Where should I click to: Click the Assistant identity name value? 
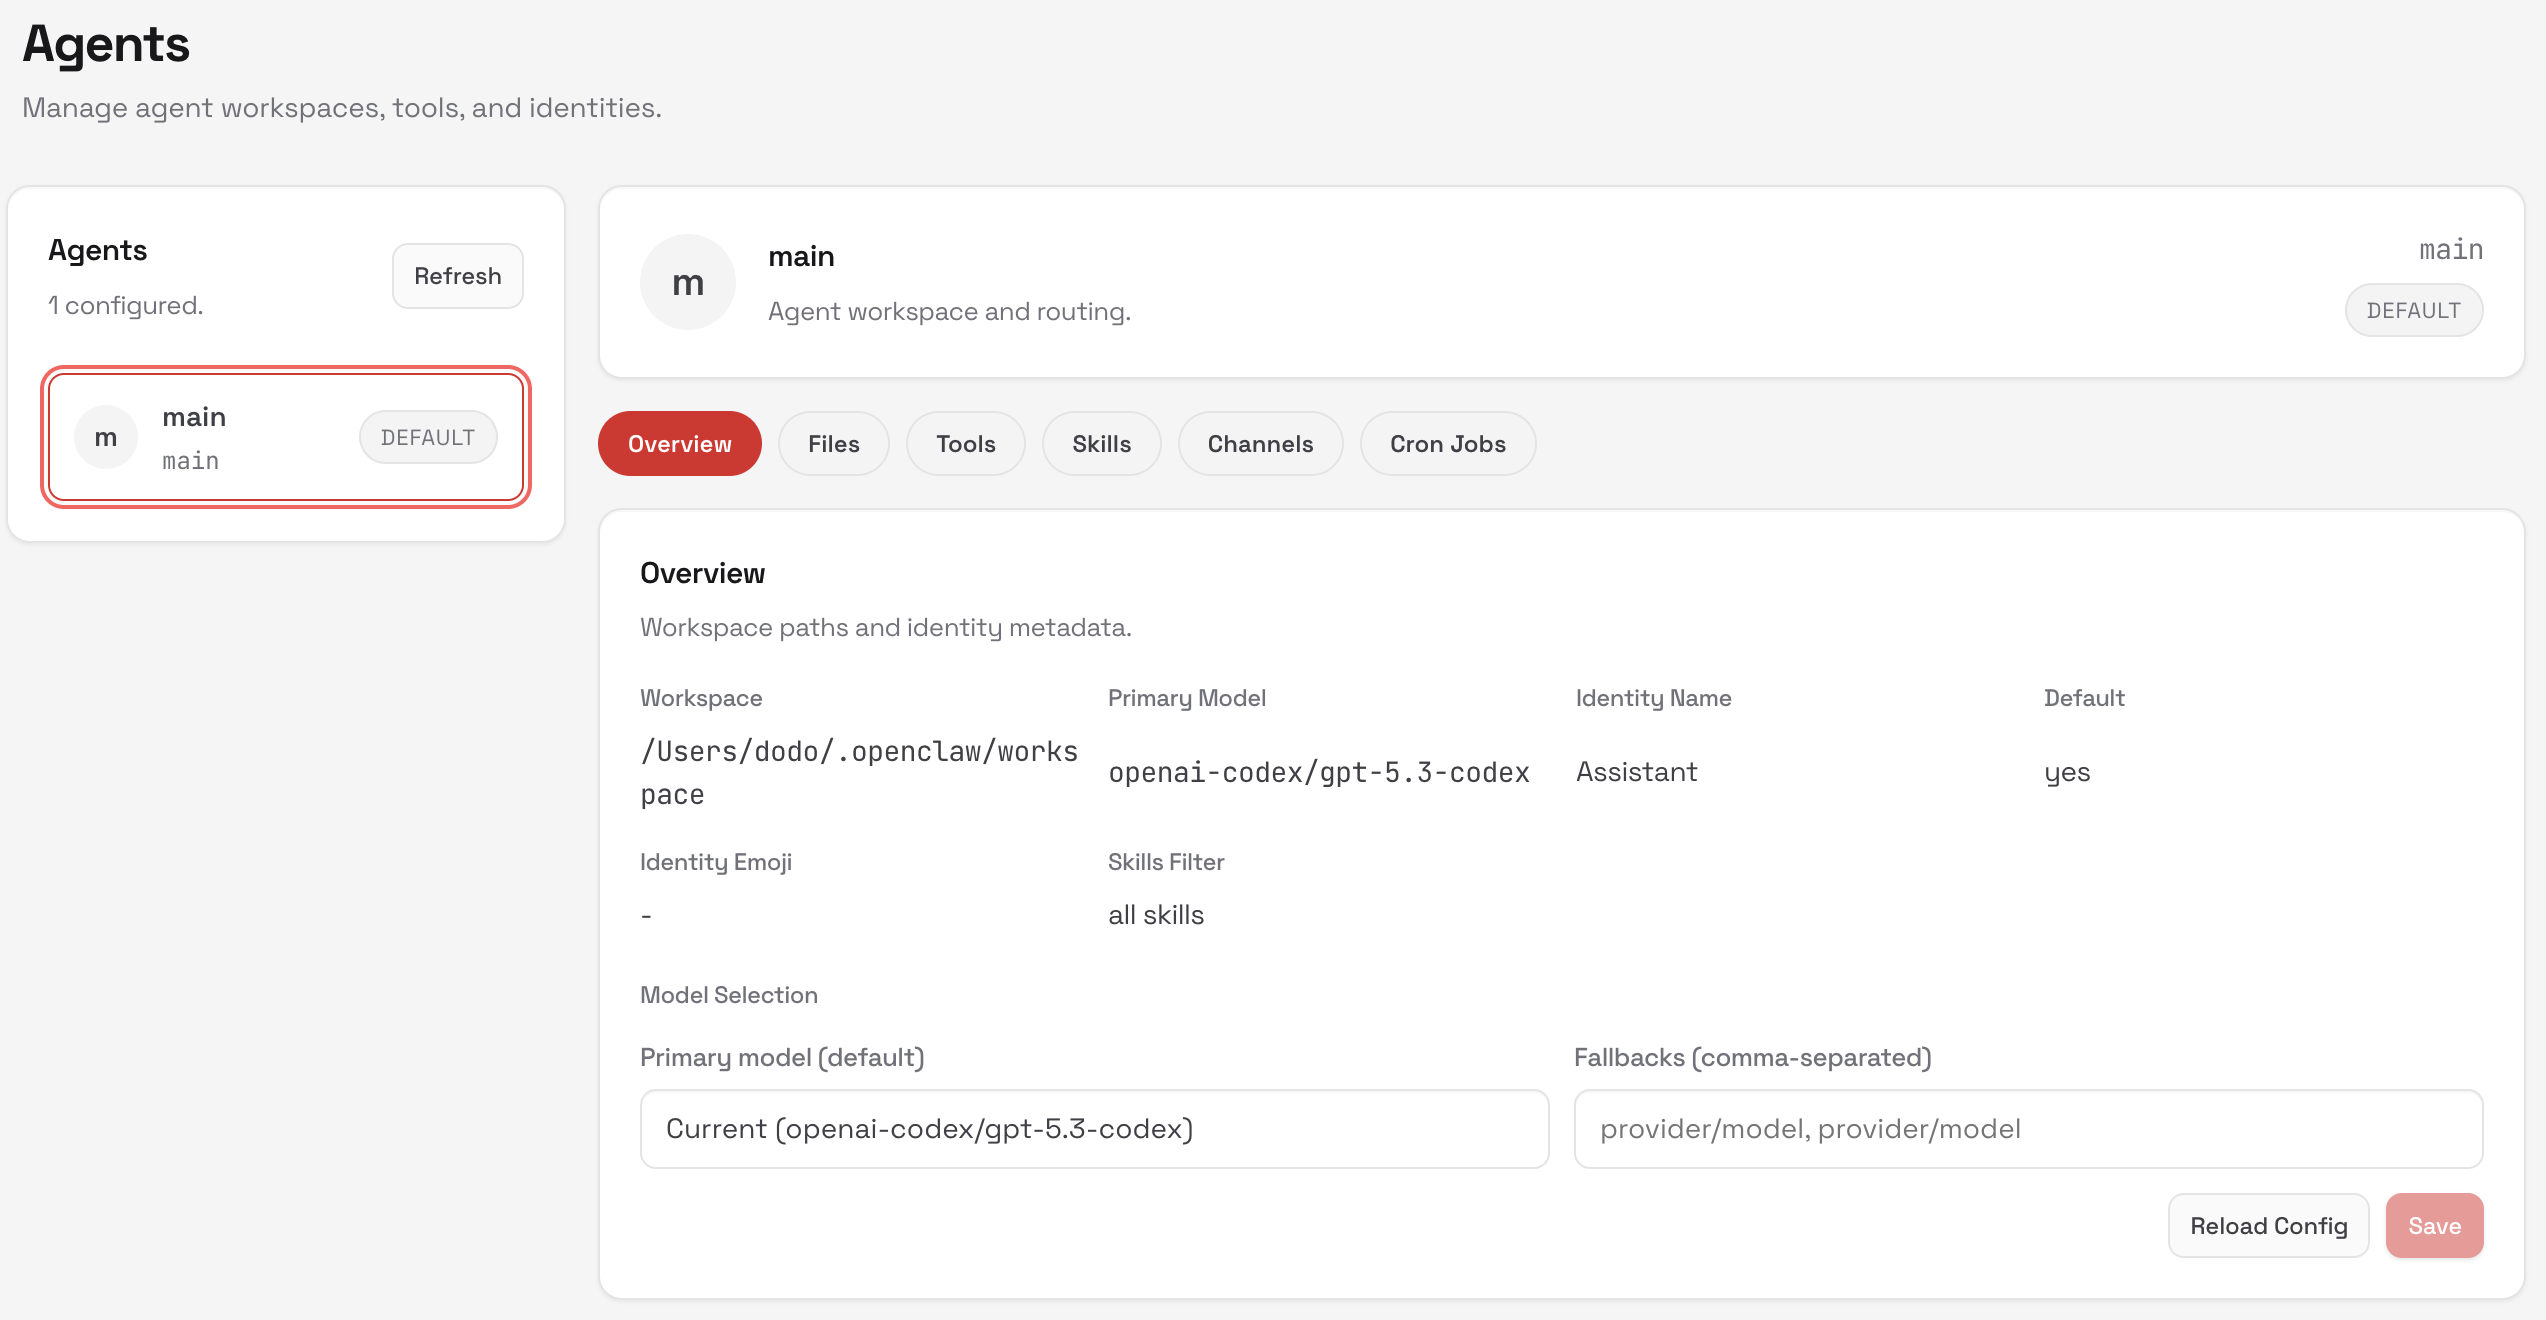click(1636, 772)
